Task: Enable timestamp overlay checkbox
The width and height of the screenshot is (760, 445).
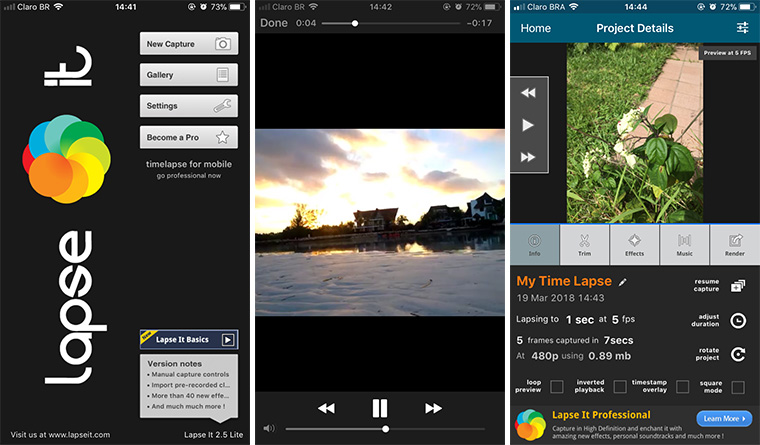Action: (x=682, y=386)
